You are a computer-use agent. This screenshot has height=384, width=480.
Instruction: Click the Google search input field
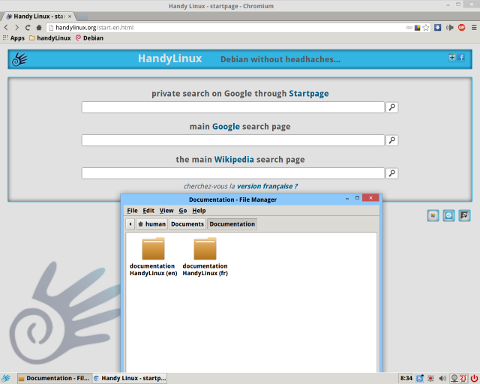[233, 140]
